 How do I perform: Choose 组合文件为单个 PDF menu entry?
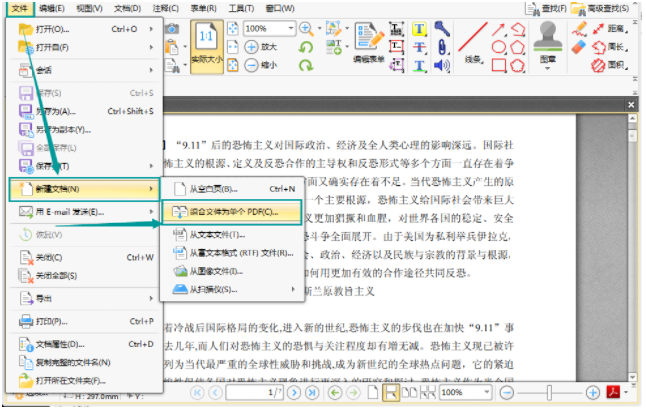[232, 212]
